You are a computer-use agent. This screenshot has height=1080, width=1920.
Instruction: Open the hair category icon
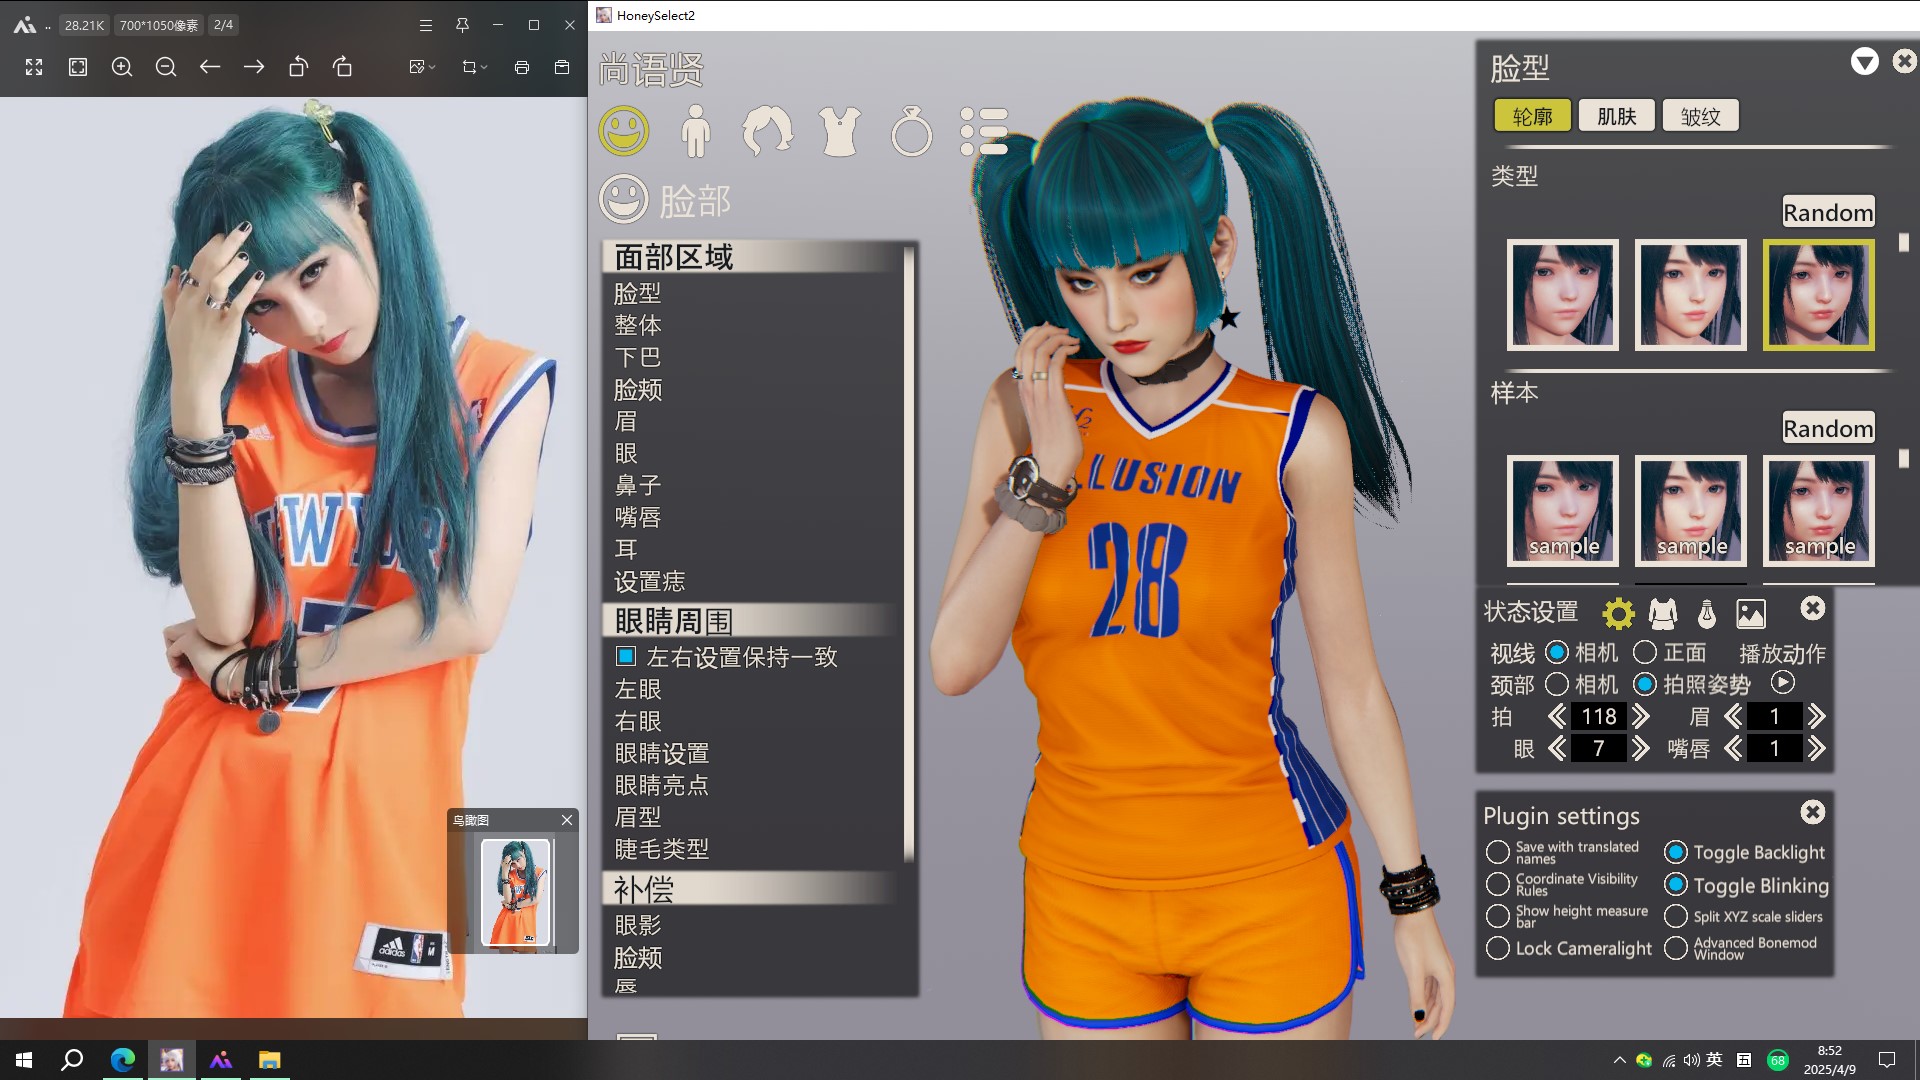[767, 131]
